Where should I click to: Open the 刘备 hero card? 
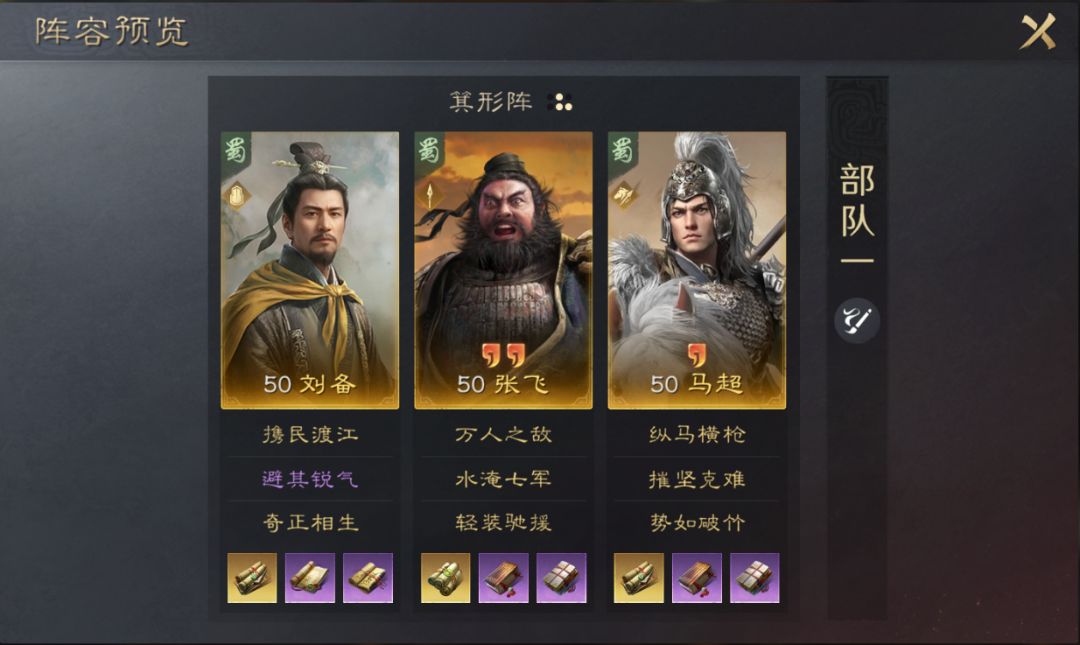pyautogui.click(x=310, y=270)
